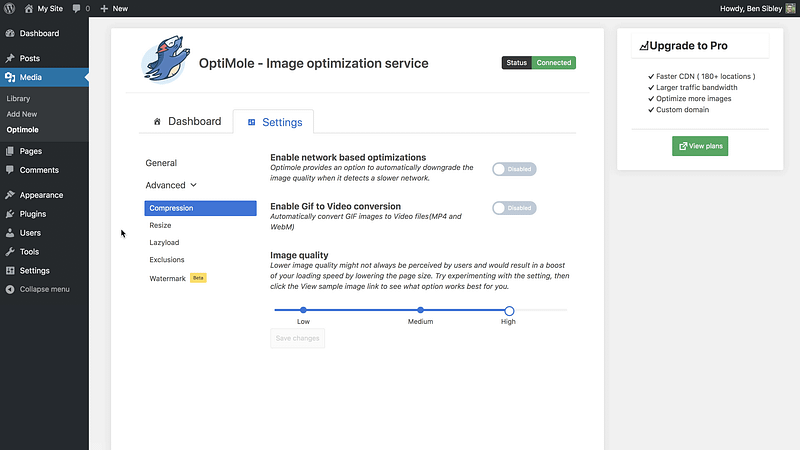Set image quality slider to Medium
The width and height of the screenshot is (800, 450).
[x=420, y=310]
